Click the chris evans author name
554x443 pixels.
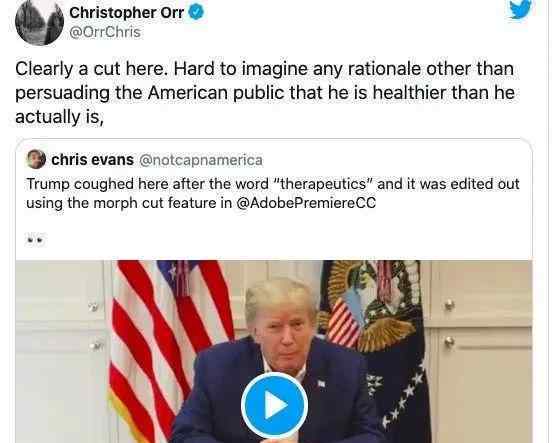pos(93,160)
